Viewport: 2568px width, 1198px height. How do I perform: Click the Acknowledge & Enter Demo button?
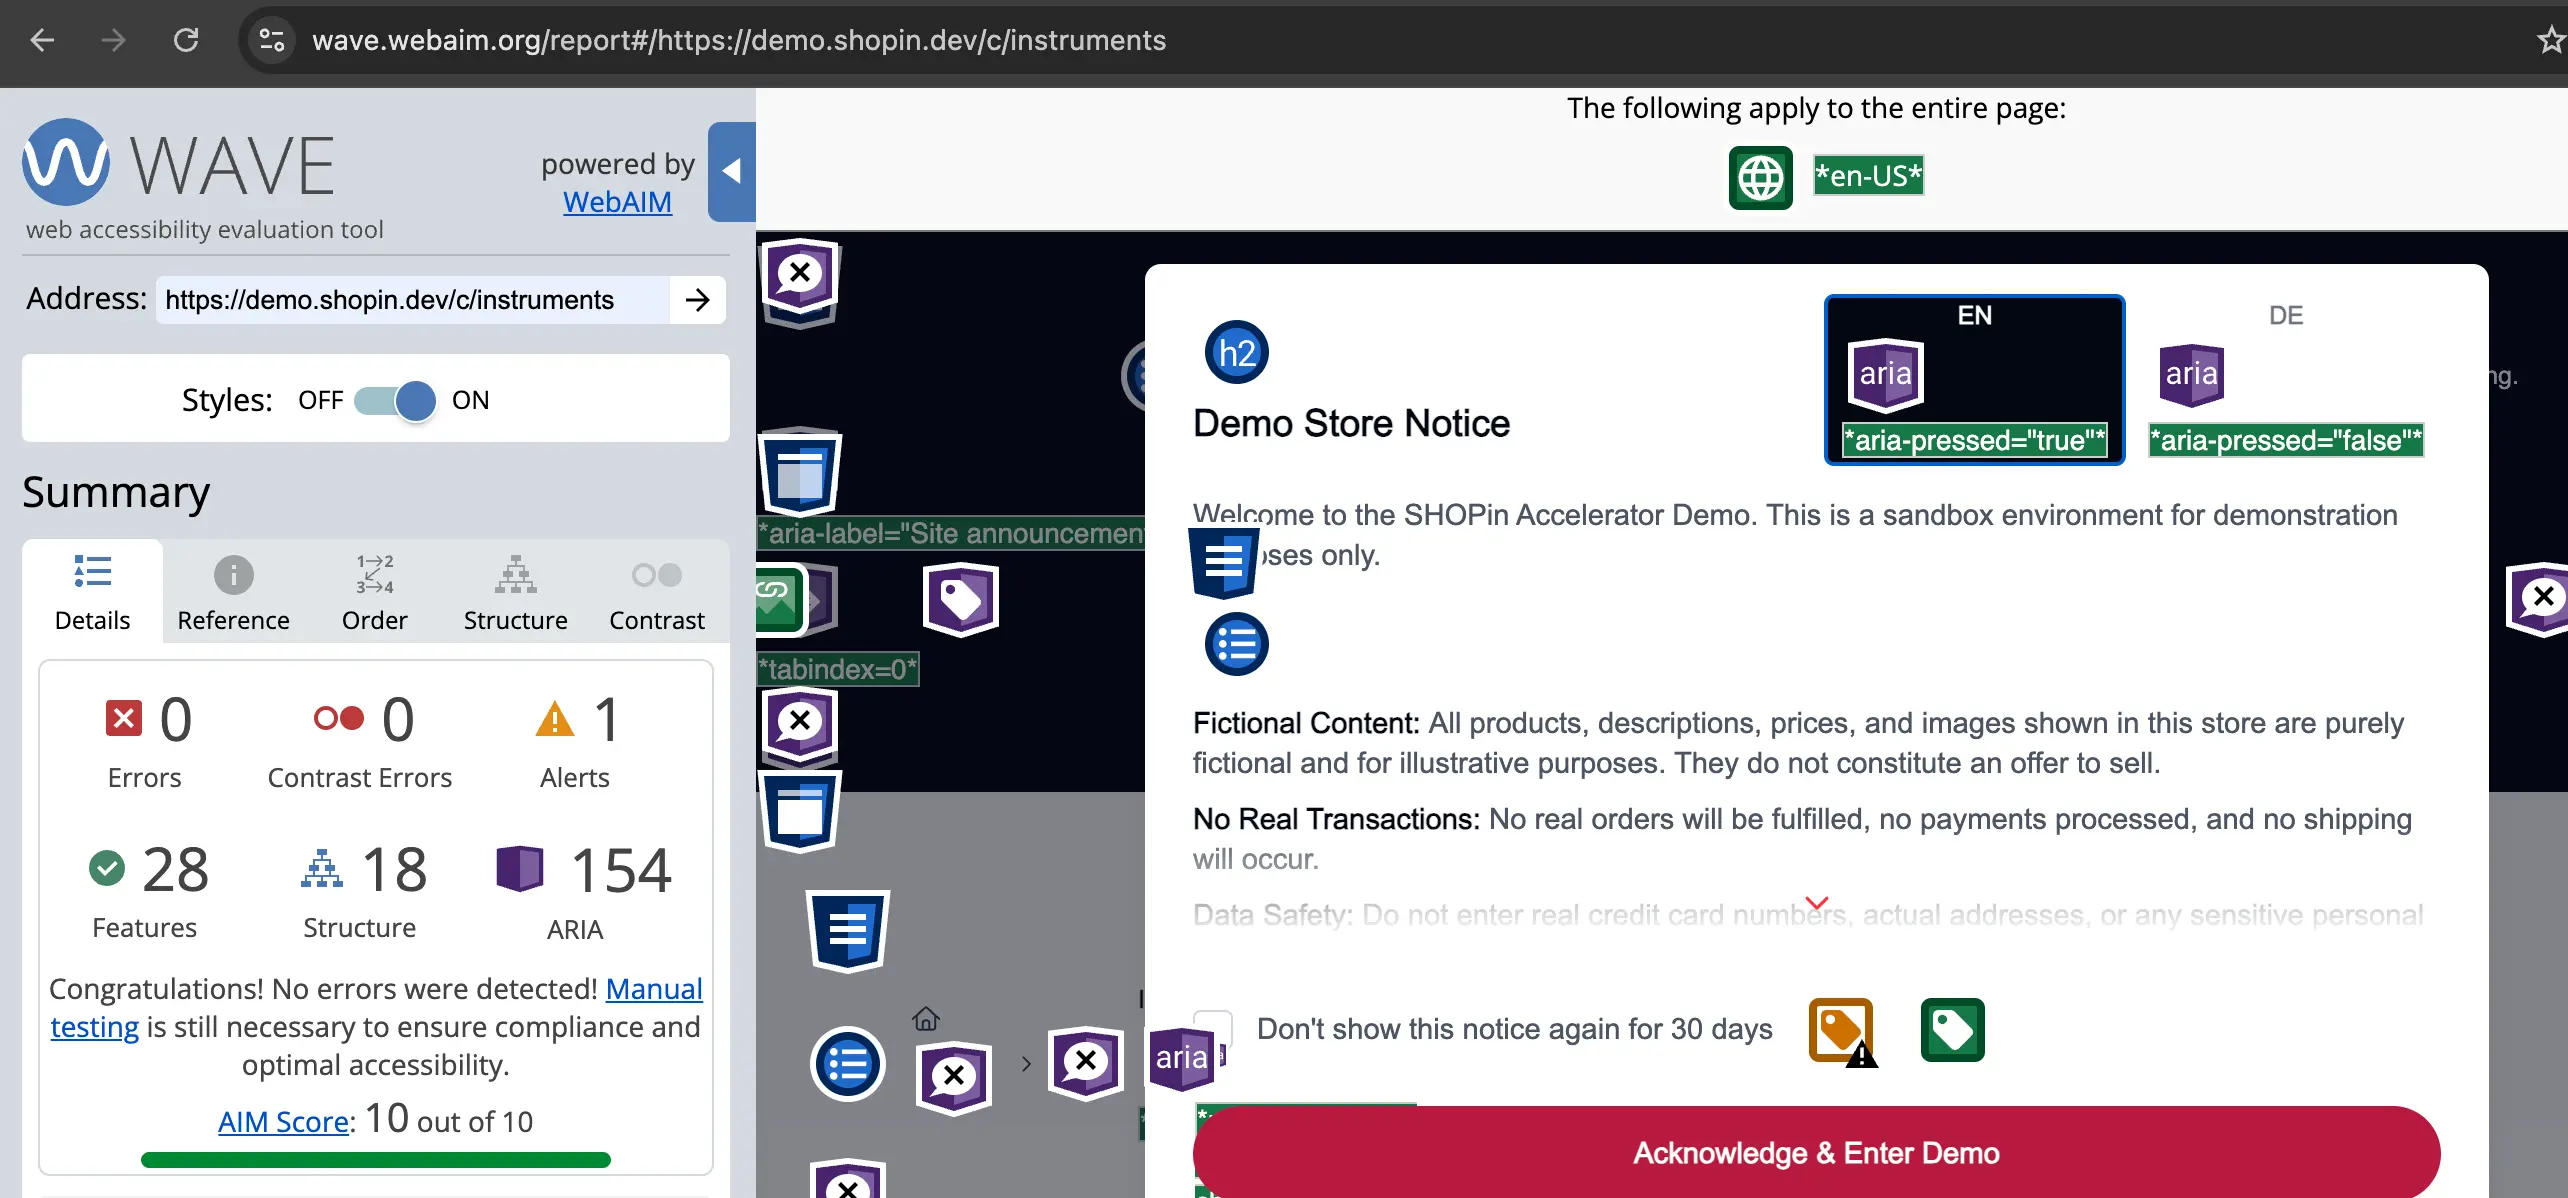click(1816, 1153)
